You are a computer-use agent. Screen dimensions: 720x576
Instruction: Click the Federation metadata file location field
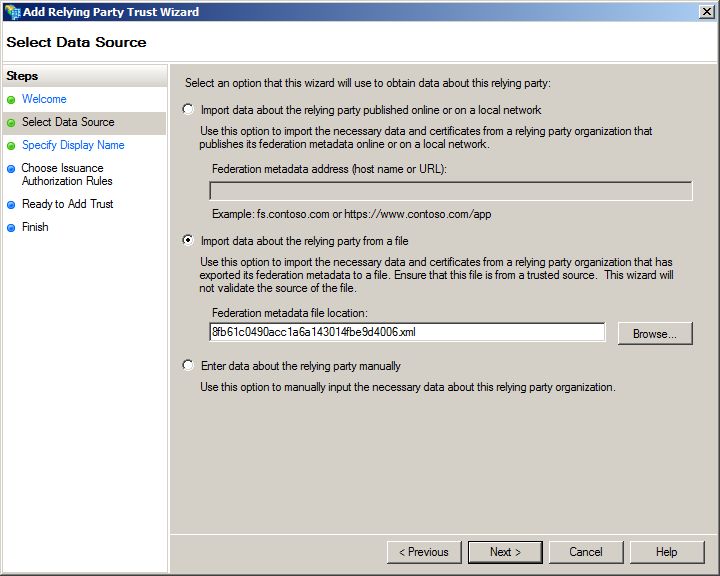(407, 332)
